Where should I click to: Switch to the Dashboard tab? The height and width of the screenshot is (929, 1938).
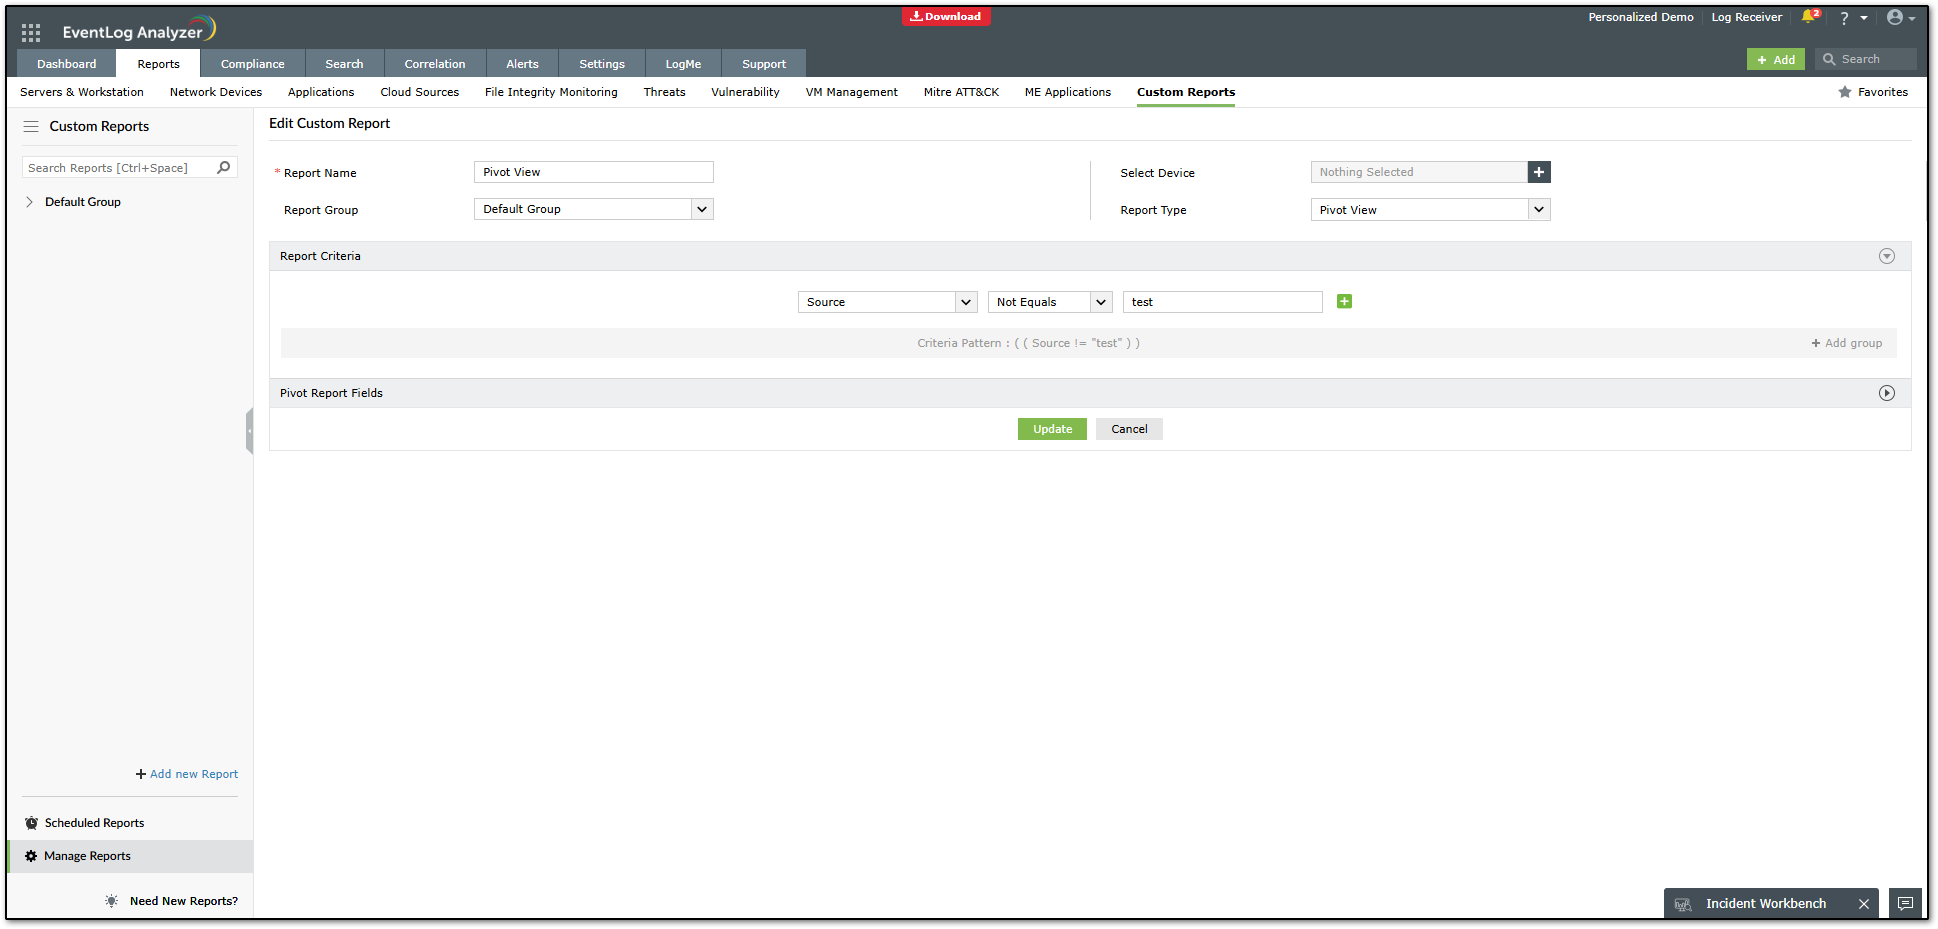67,64
